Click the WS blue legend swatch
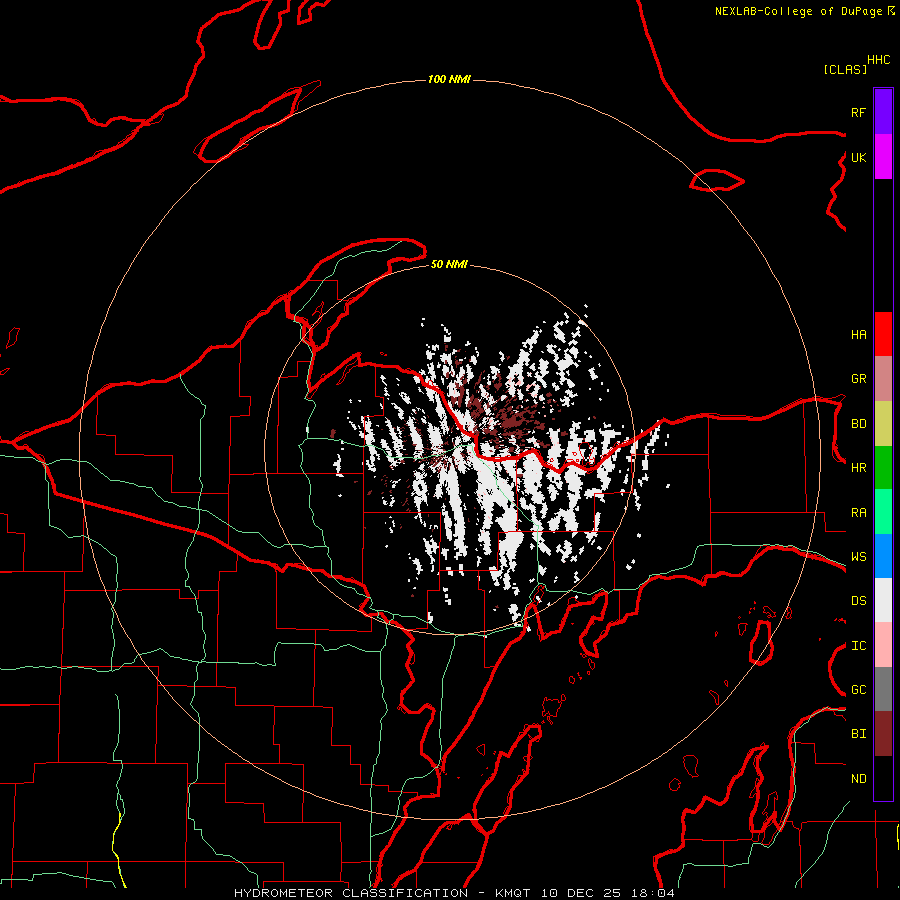900x900 pixels. (883, 556)
